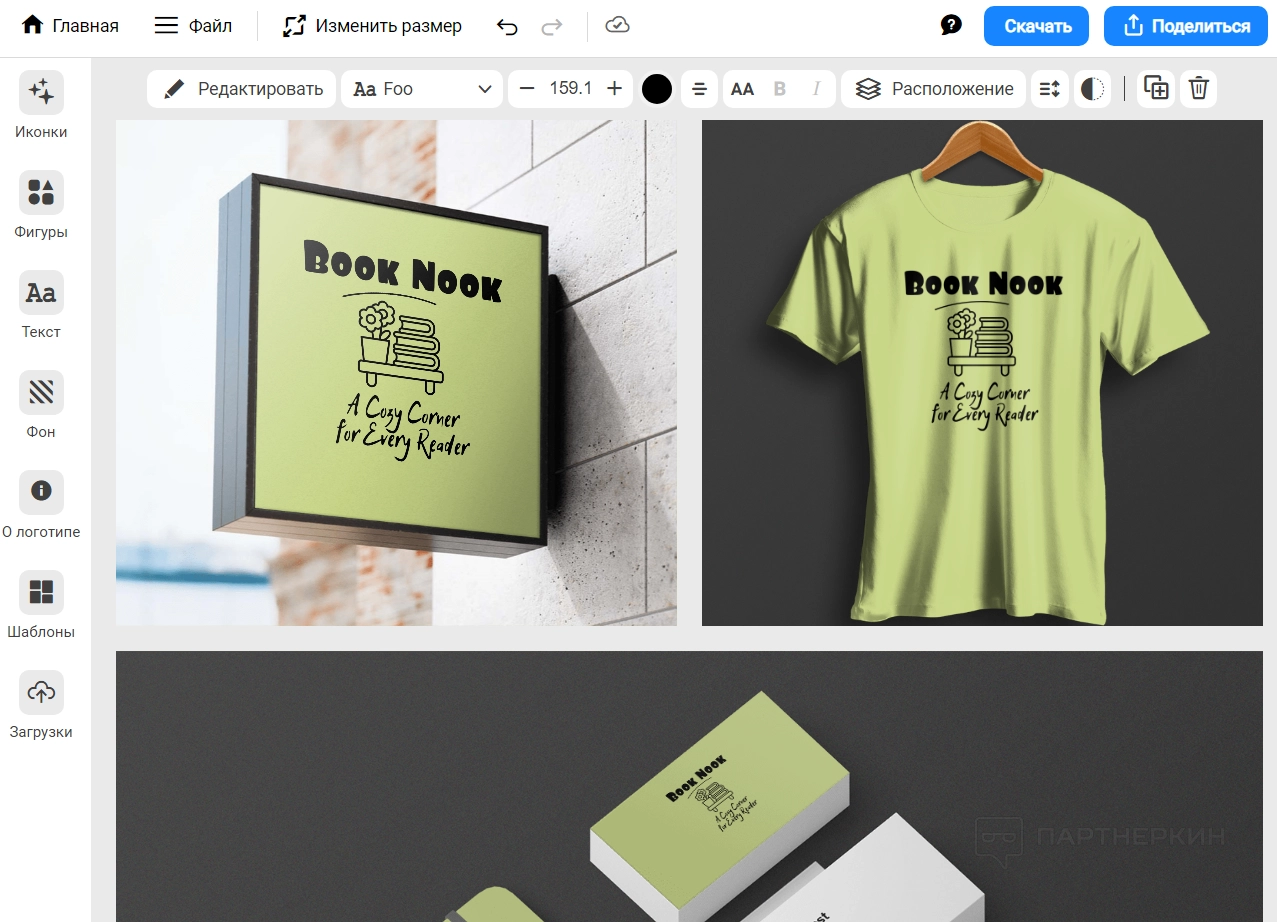Click the Скачать download button

(x=1037, y=26)
